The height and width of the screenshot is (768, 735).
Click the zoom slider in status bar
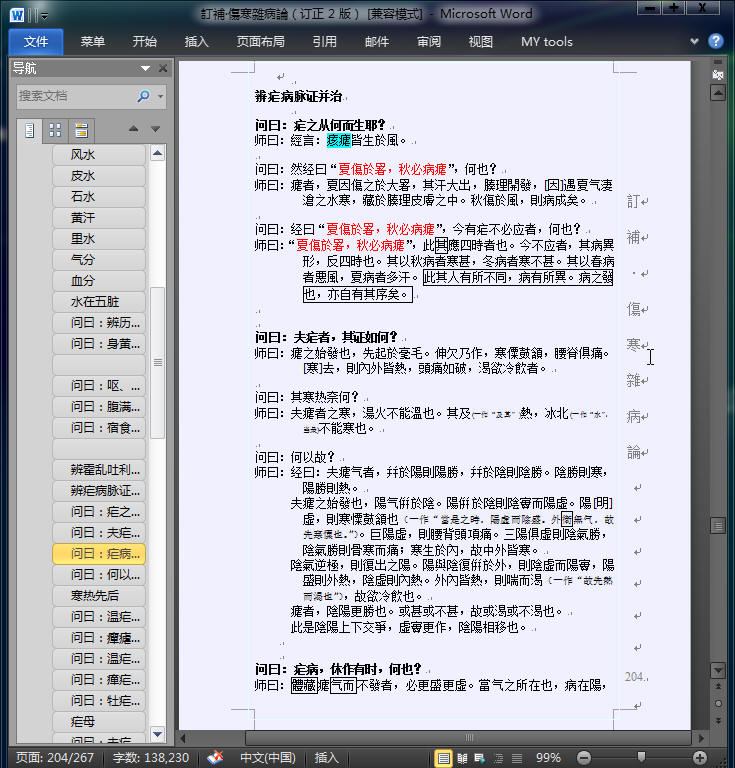pos(641,757)
